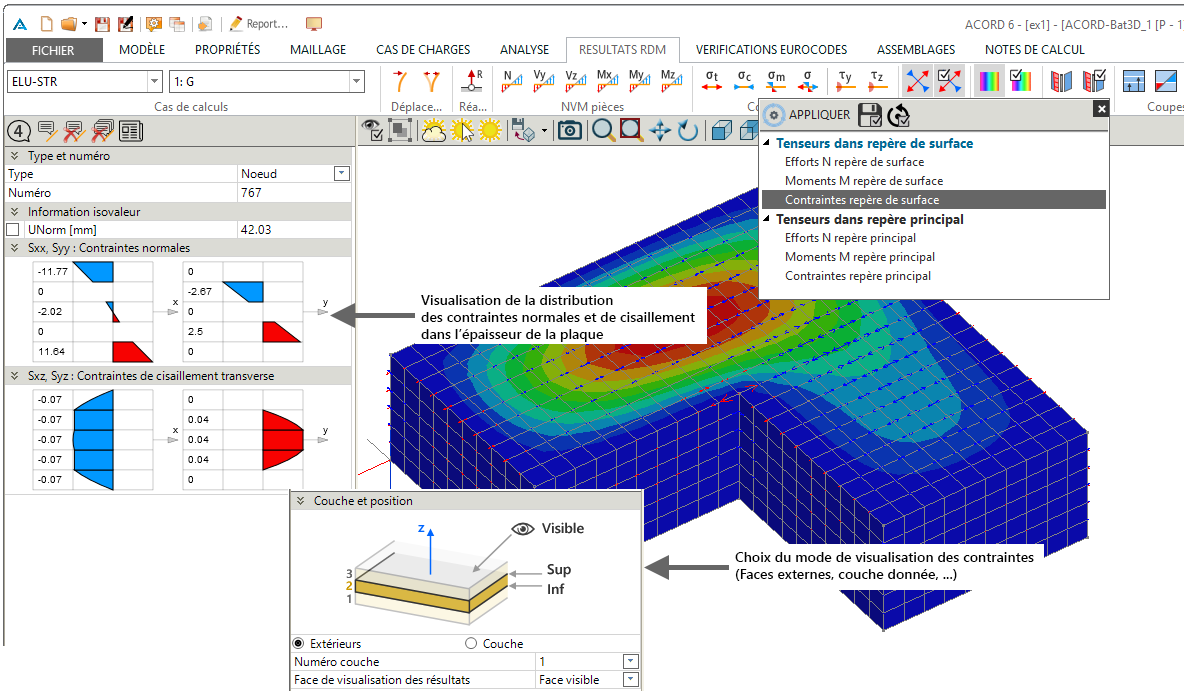
Task: Show Mx torsion moment diagram
Action: click(607, 81)
